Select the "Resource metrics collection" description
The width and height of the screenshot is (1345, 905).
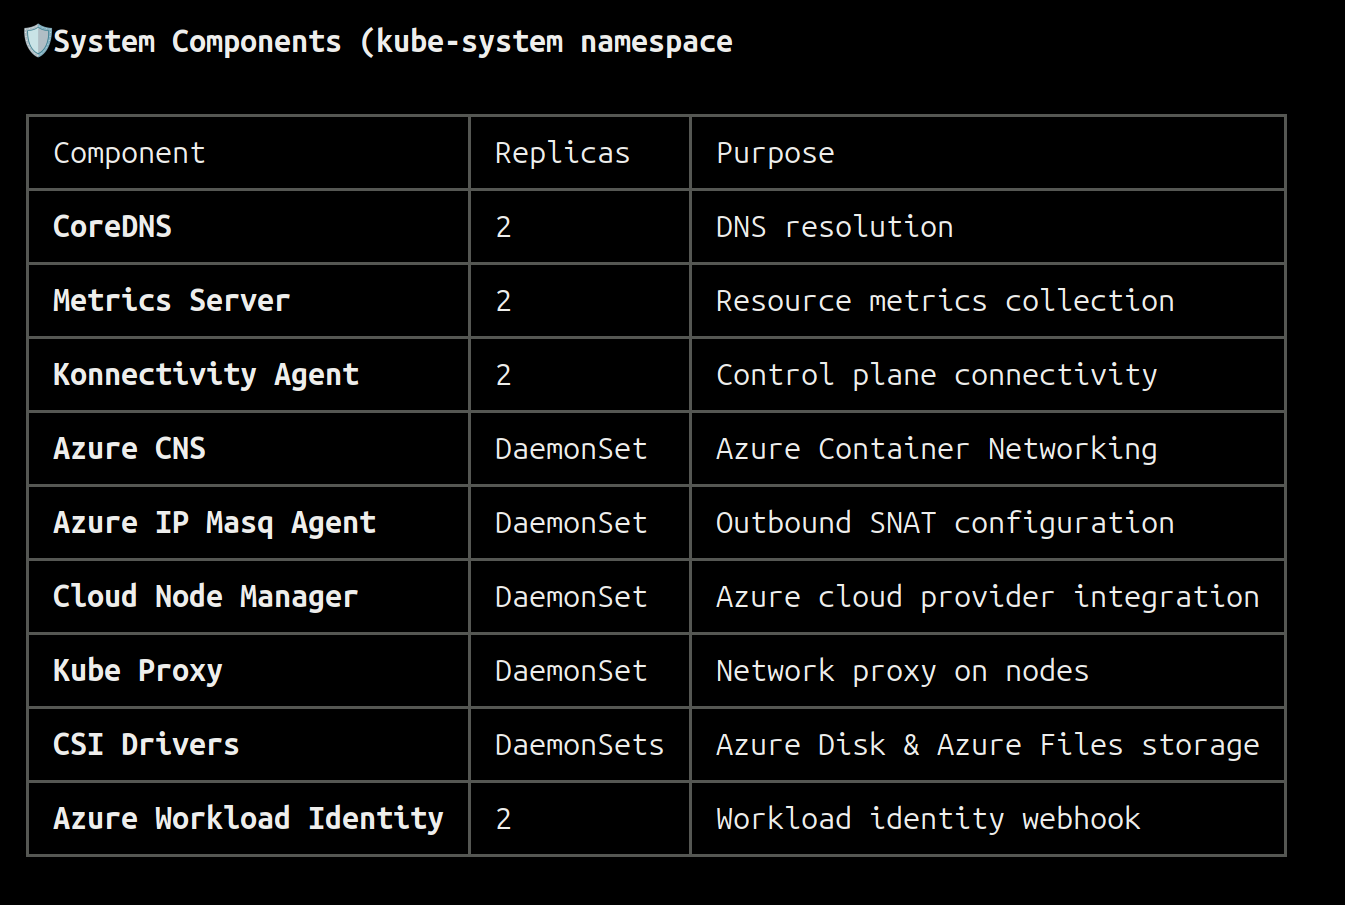pyautogui.click(x=945, y=301)
